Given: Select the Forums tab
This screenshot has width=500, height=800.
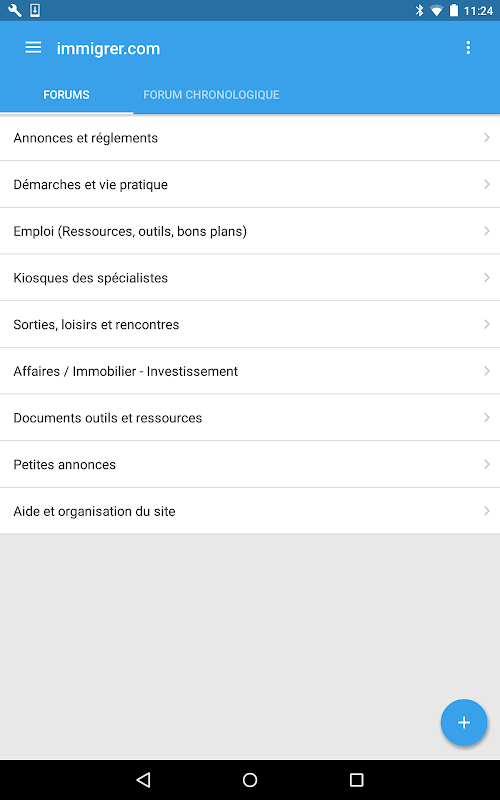Looking at the screenshot, I should 66,95.
